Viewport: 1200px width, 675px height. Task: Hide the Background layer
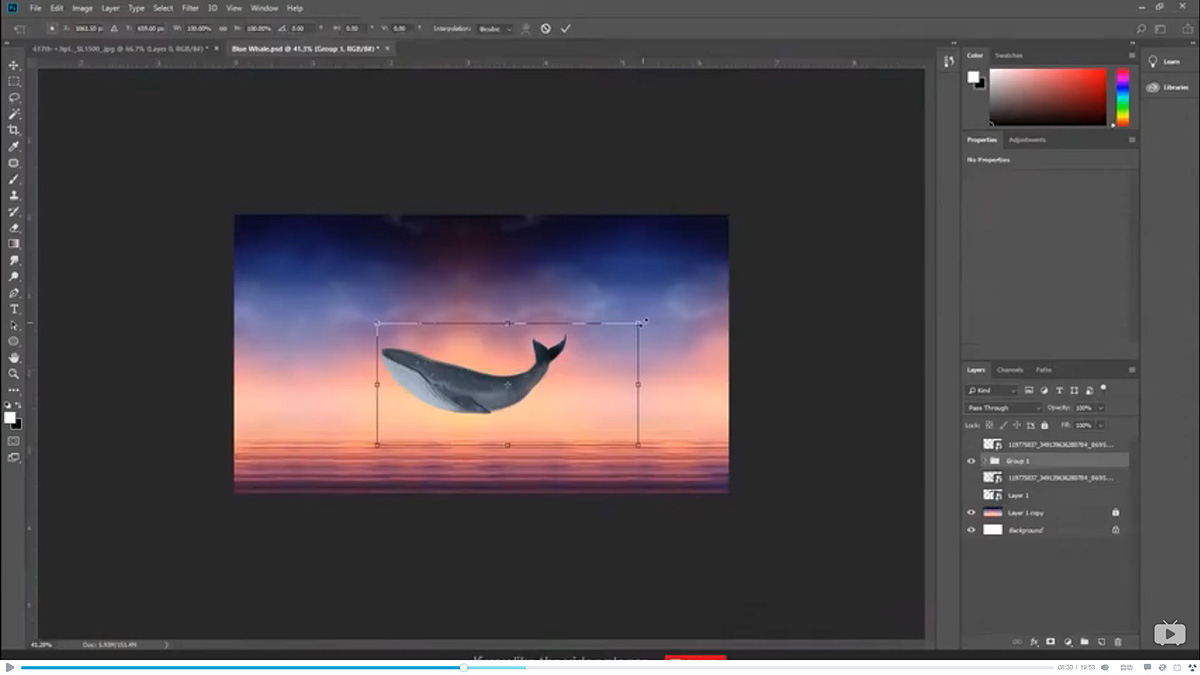[x=972, y=529]
